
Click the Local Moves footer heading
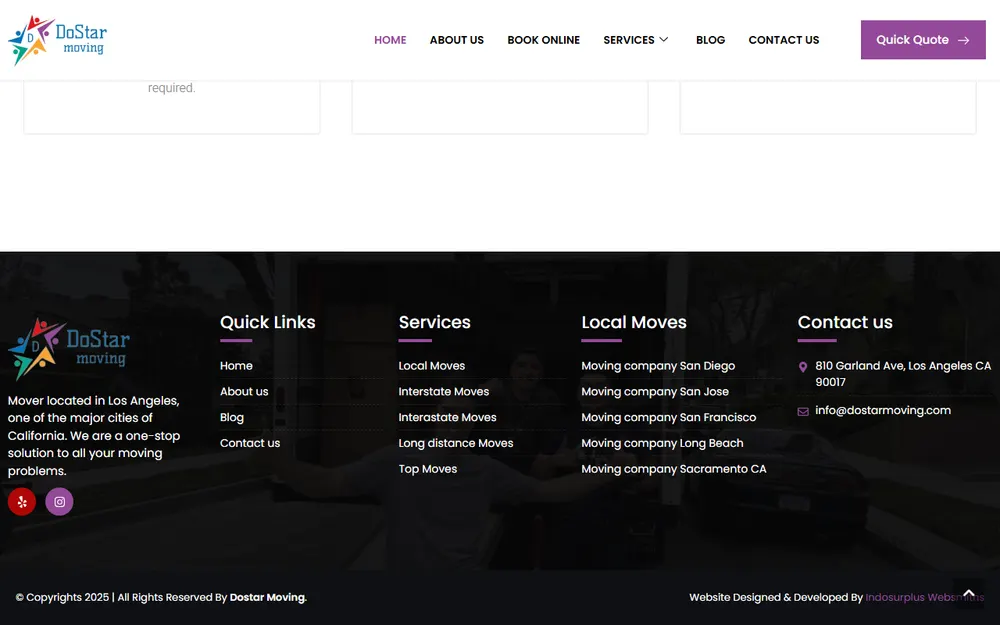click(634, 322)
